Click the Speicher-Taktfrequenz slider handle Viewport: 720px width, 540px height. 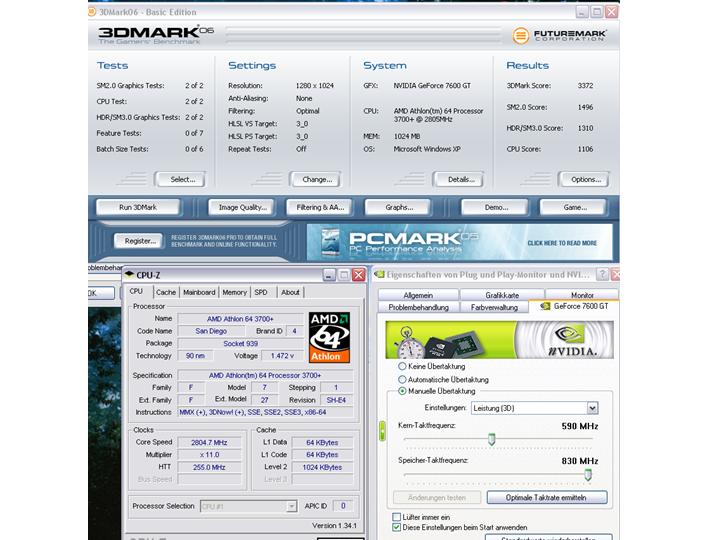tap(588, 474)
